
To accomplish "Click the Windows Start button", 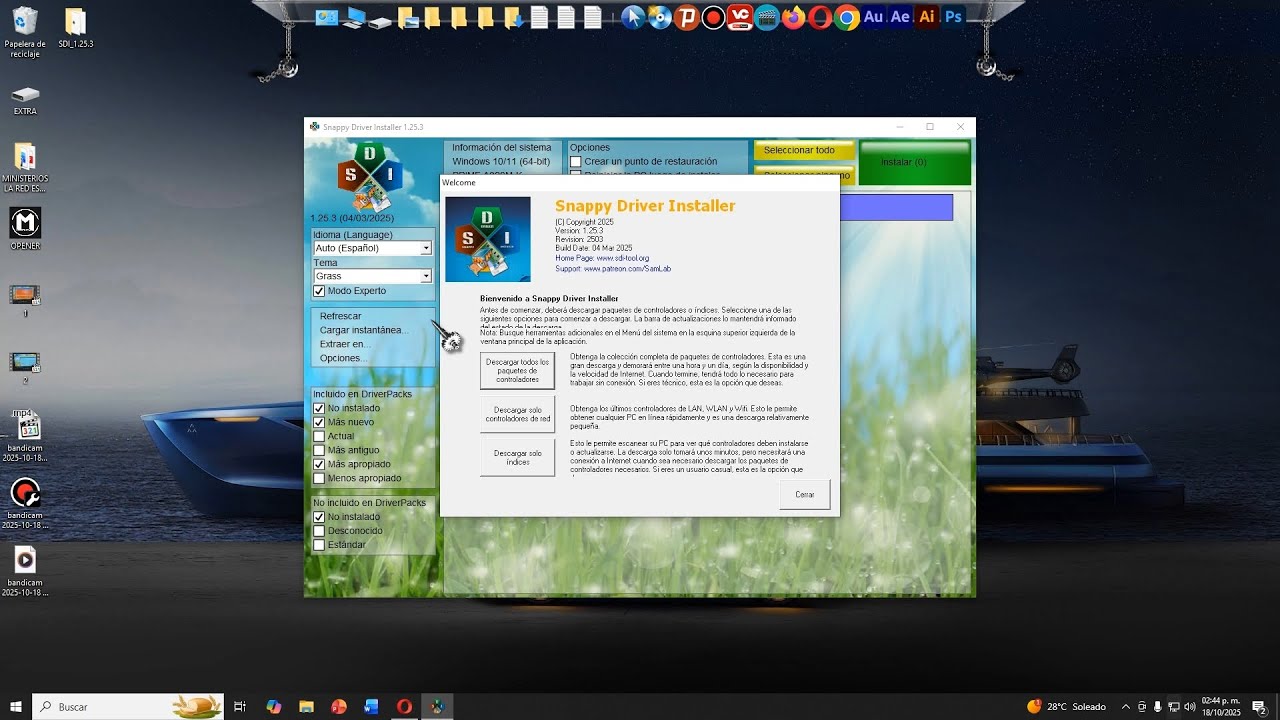I will 15,706.
